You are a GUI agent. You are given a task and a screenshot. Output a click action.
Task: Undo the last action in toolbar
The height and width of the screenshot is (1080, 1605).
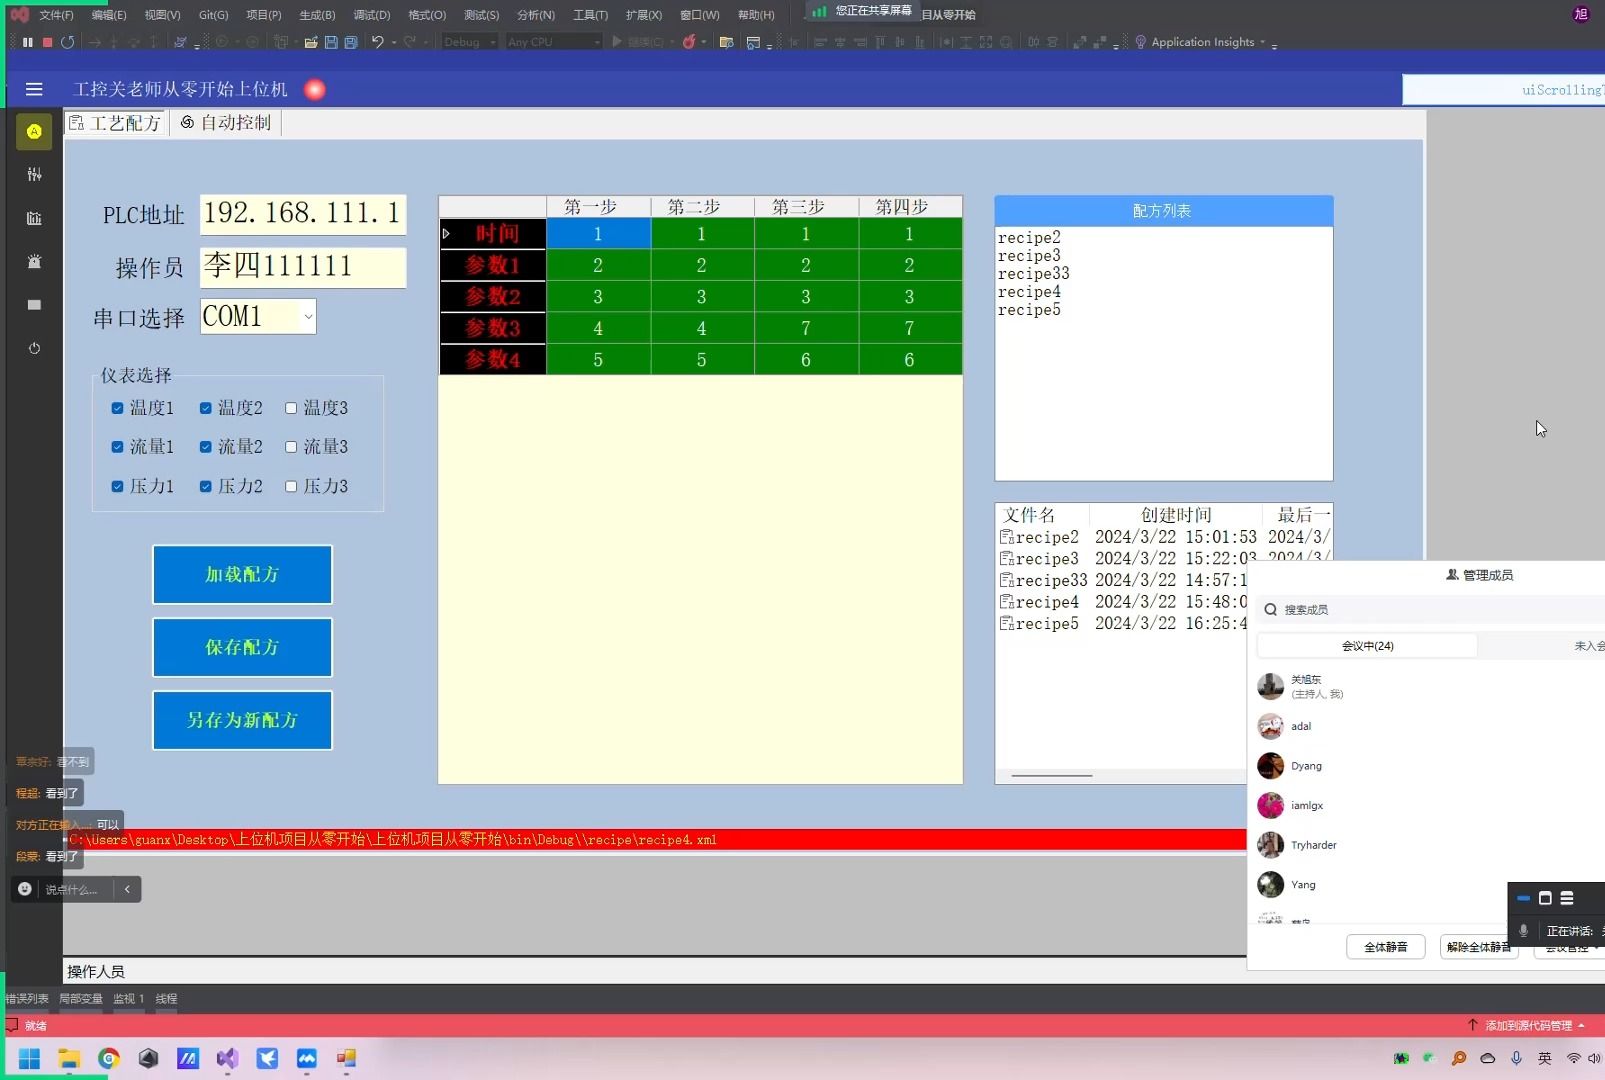377,42
